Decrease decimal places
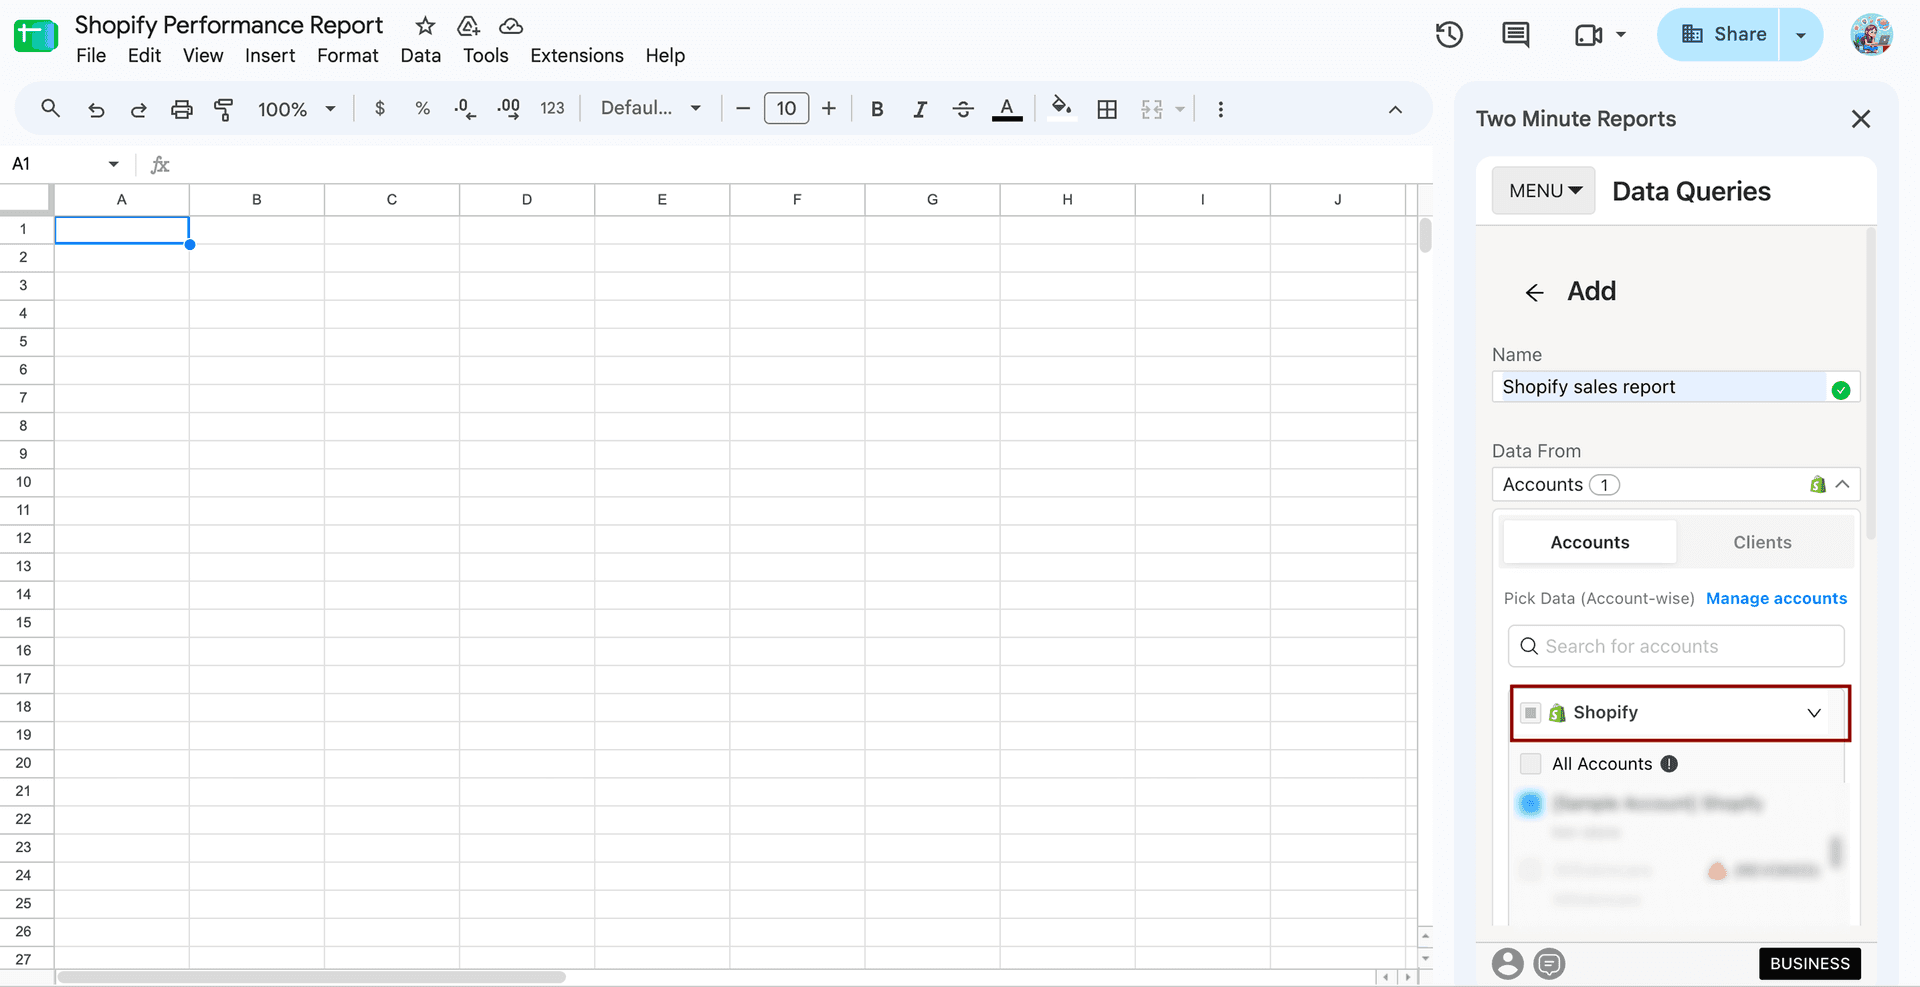The height and width of the screenshot is (987, 1920). click(x=465, y=108)
